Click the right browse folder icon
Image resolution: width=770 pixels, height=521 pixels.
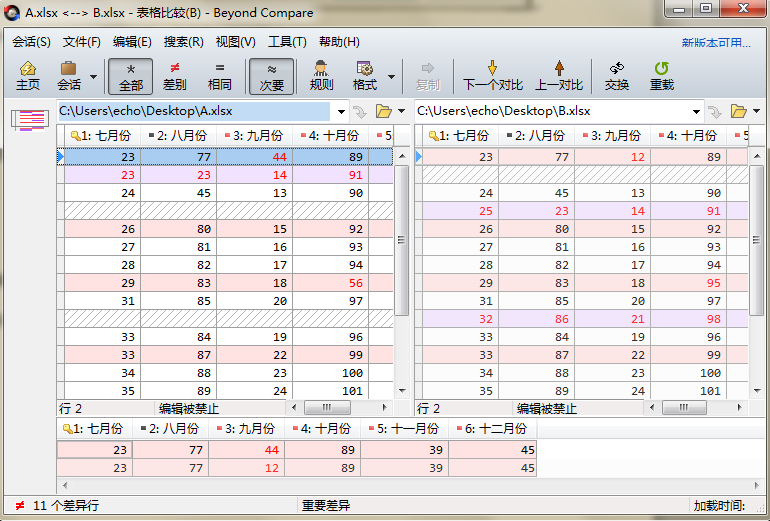739,111
